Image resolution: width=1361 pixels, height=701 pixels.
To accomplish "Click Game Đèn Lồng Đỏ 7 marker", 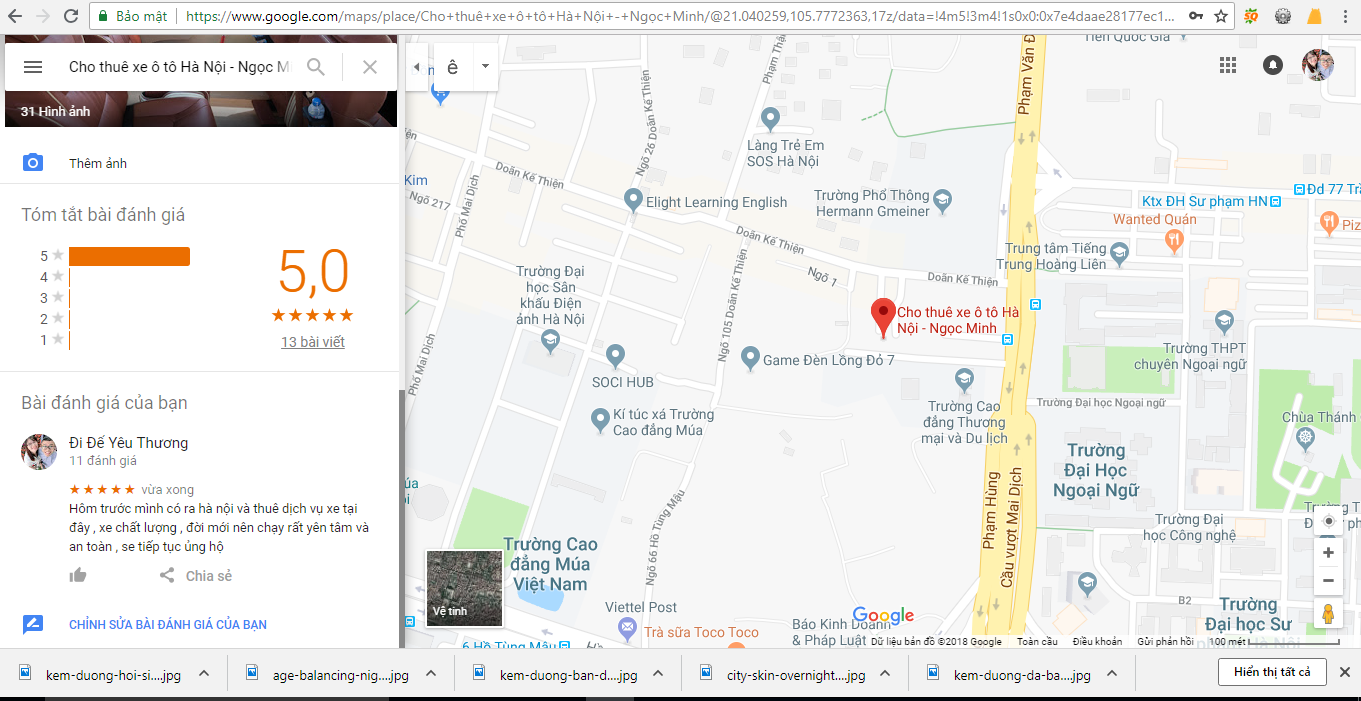I will (x=751, y=358).
